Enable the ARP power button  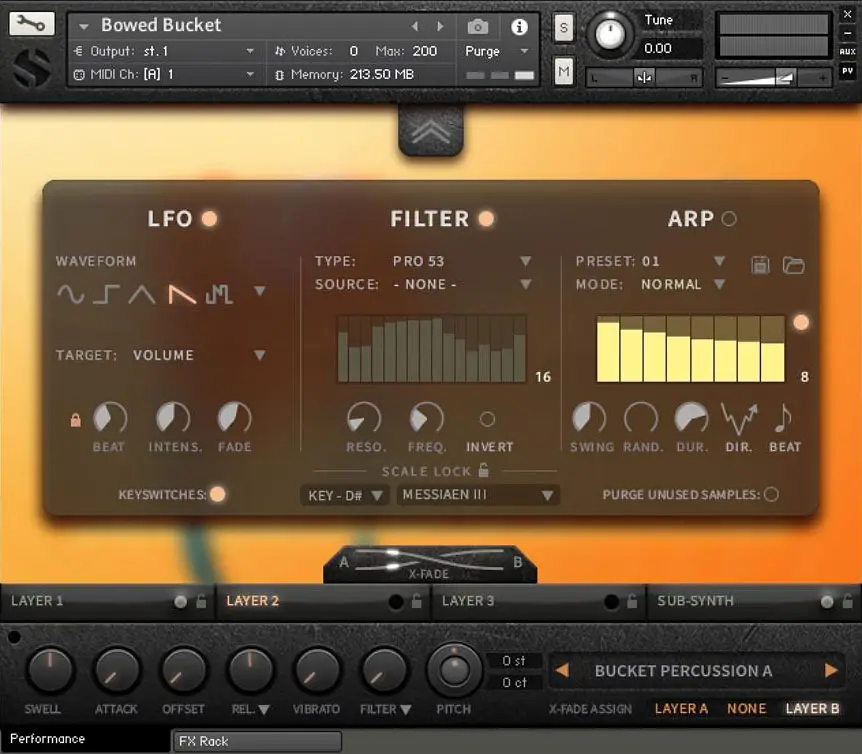(729, 219)
